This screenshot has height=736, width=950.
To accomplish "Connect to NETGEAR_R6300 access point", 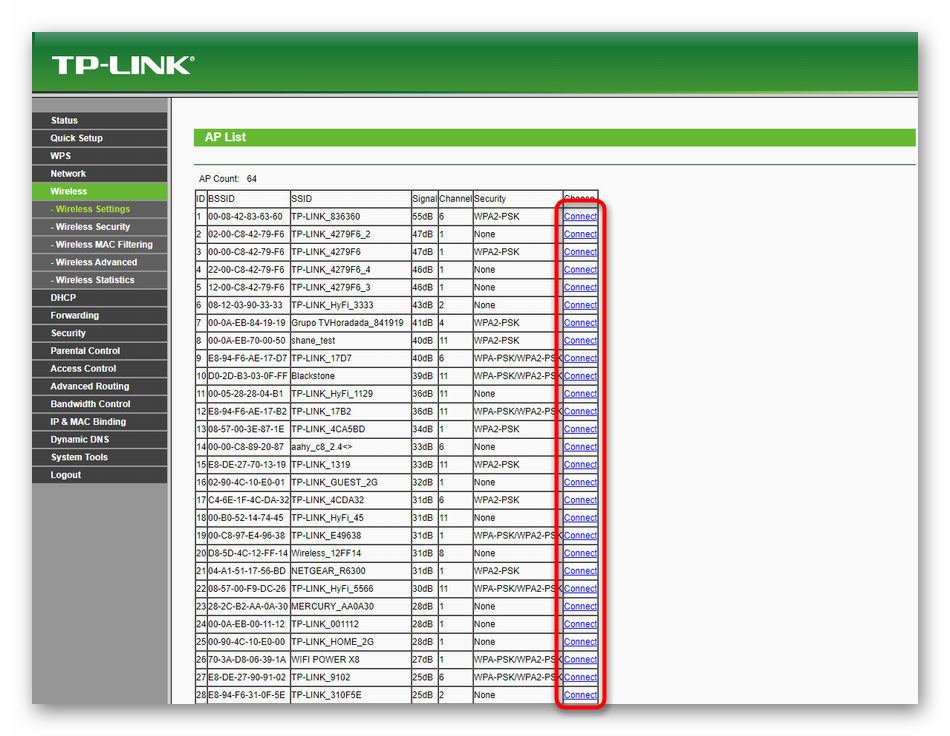I will click(x=580, y=571).
